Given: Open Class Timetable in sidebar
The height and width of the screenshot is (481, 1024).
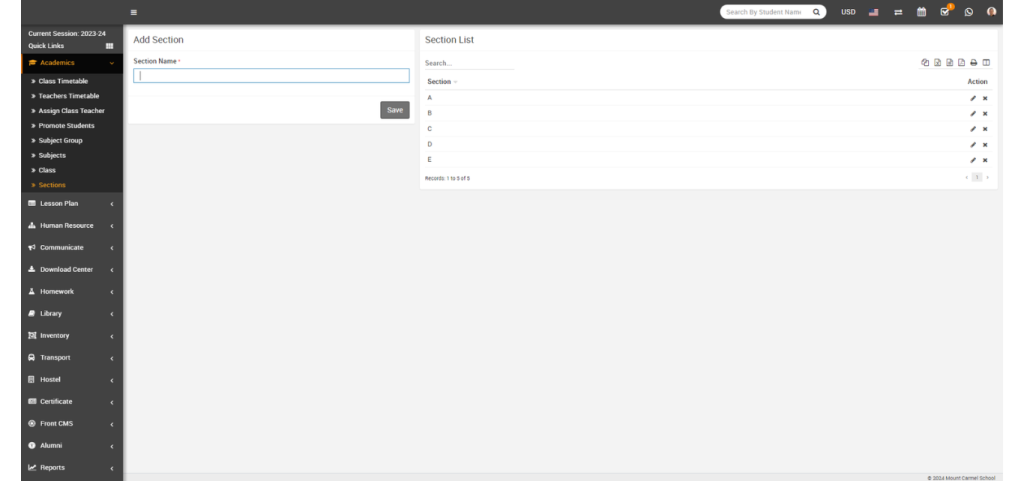Looking at the screenshot, I should tap(63, 80).
